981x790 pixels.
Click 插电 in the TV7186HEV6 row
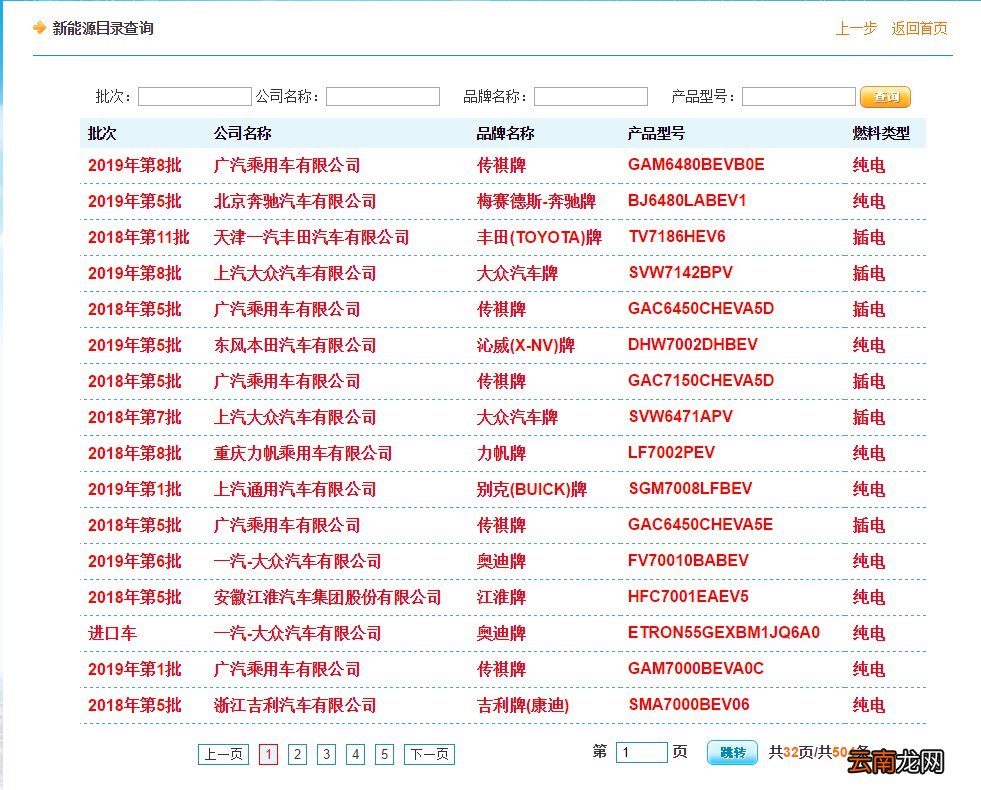(869, 238)
